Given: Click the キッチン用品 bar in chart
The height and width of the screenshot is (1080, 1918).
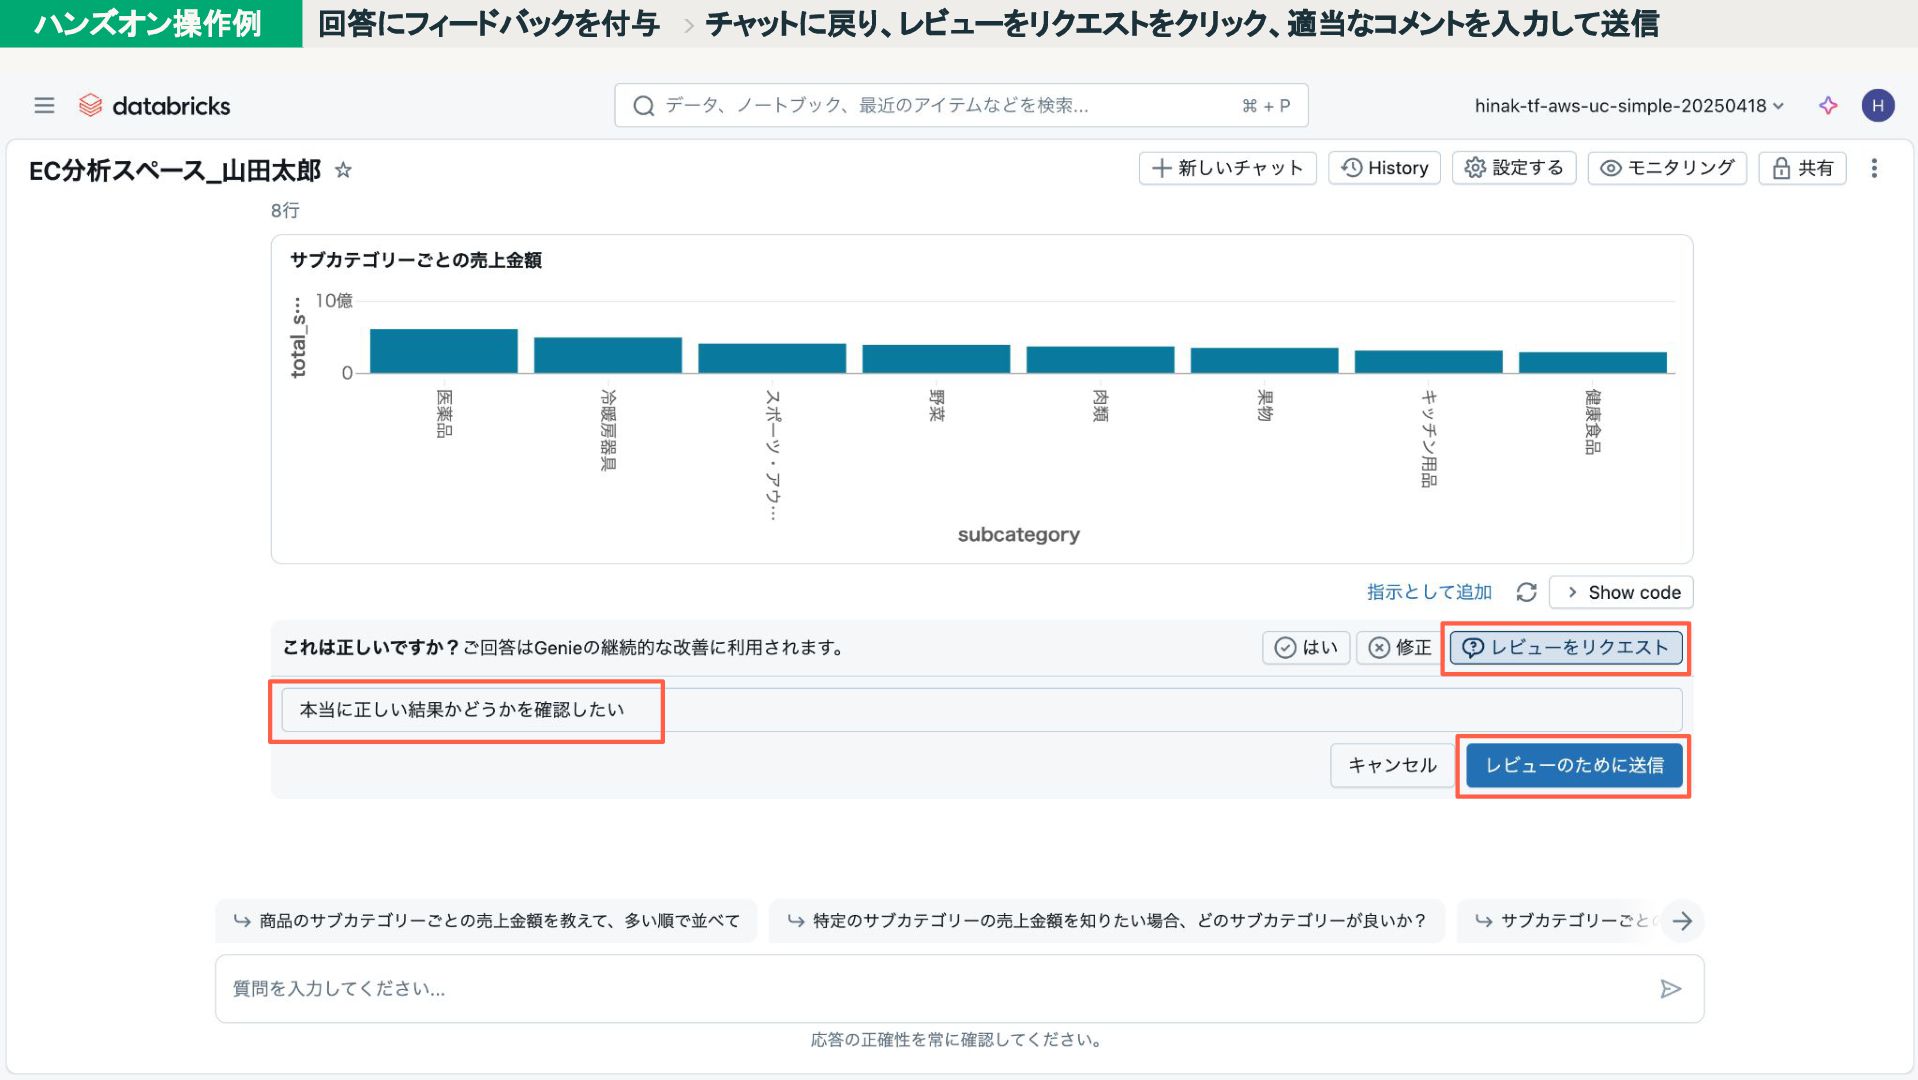Looking at the screenshot, I should click(1428, 362).
